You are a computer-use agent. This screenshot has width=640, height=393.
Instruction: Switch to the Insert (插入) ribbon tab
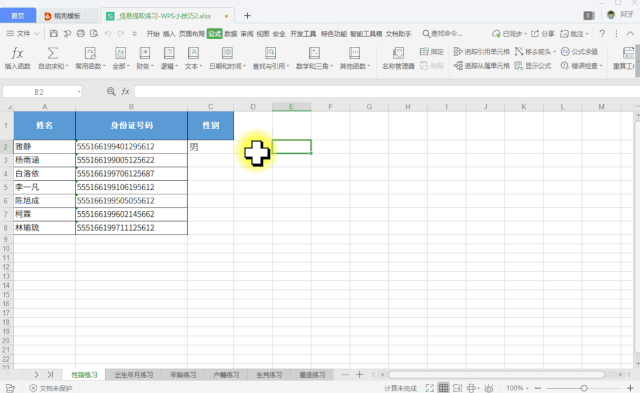coord(169,33)
